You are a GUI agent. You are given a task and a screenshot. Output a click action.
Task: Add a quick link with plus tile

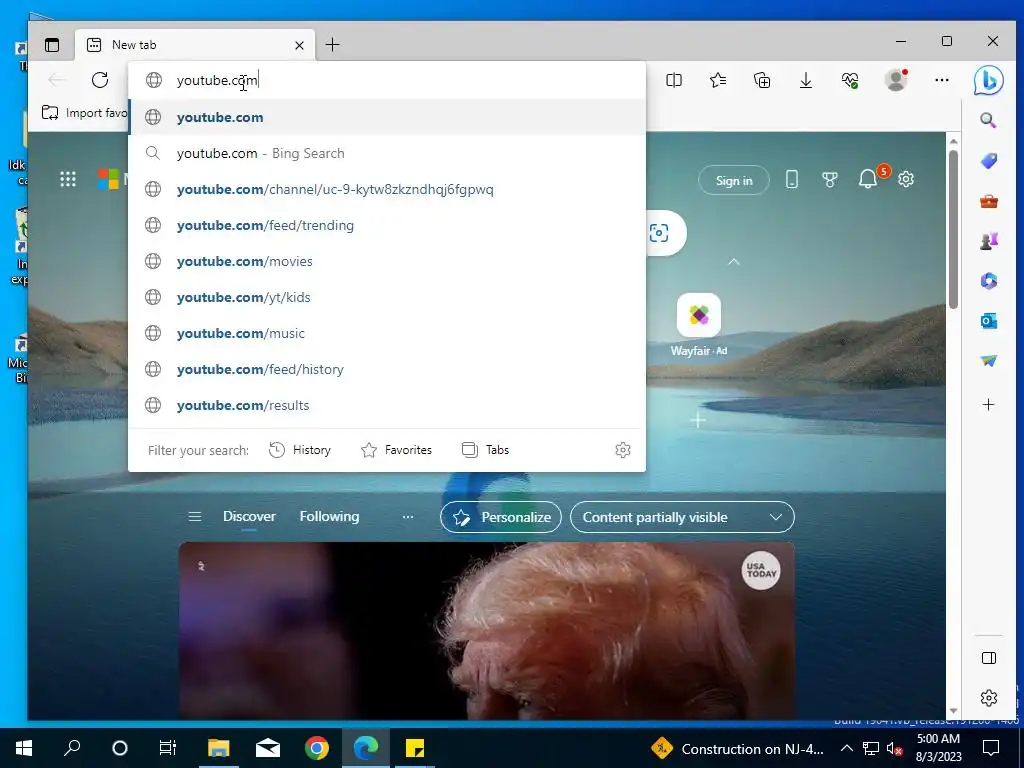698,421
